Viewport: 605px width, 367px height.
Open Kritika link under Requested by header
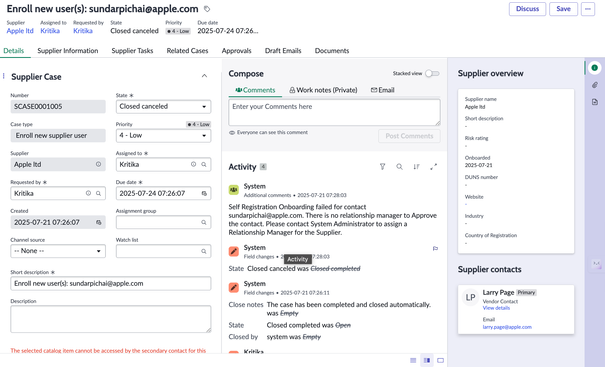tap(83, 31)
